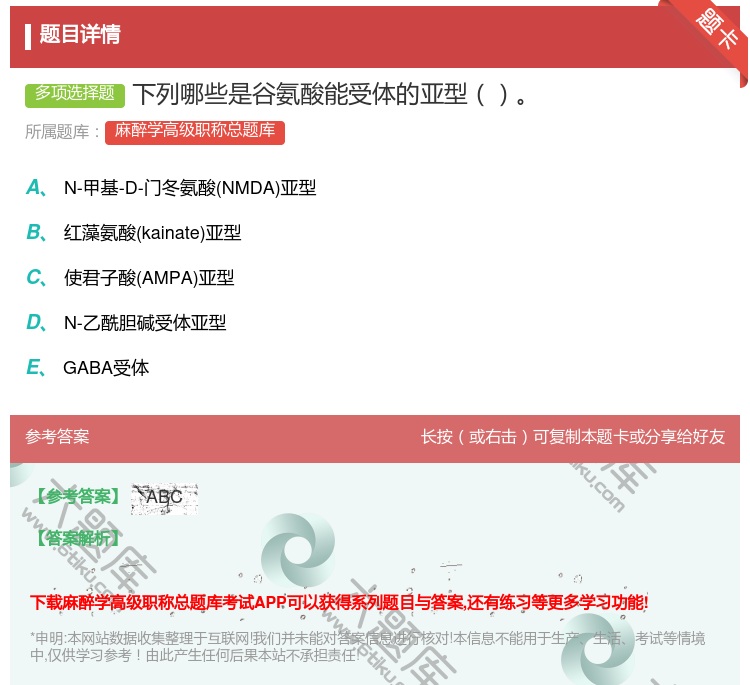Click the 【答案解析】 green label

point(78,539)
